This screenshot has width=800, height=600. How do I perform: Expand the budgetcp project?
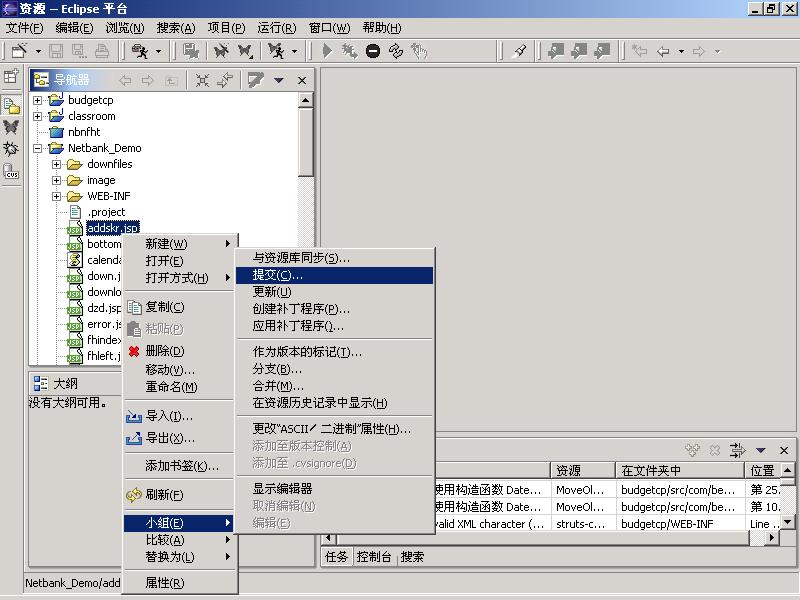point(37,101)
